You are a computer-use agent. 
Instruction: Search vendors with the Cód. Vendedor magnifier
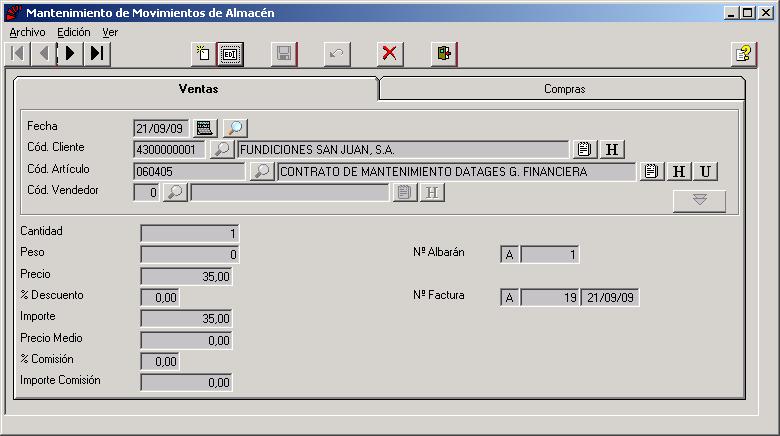point(175,192)
